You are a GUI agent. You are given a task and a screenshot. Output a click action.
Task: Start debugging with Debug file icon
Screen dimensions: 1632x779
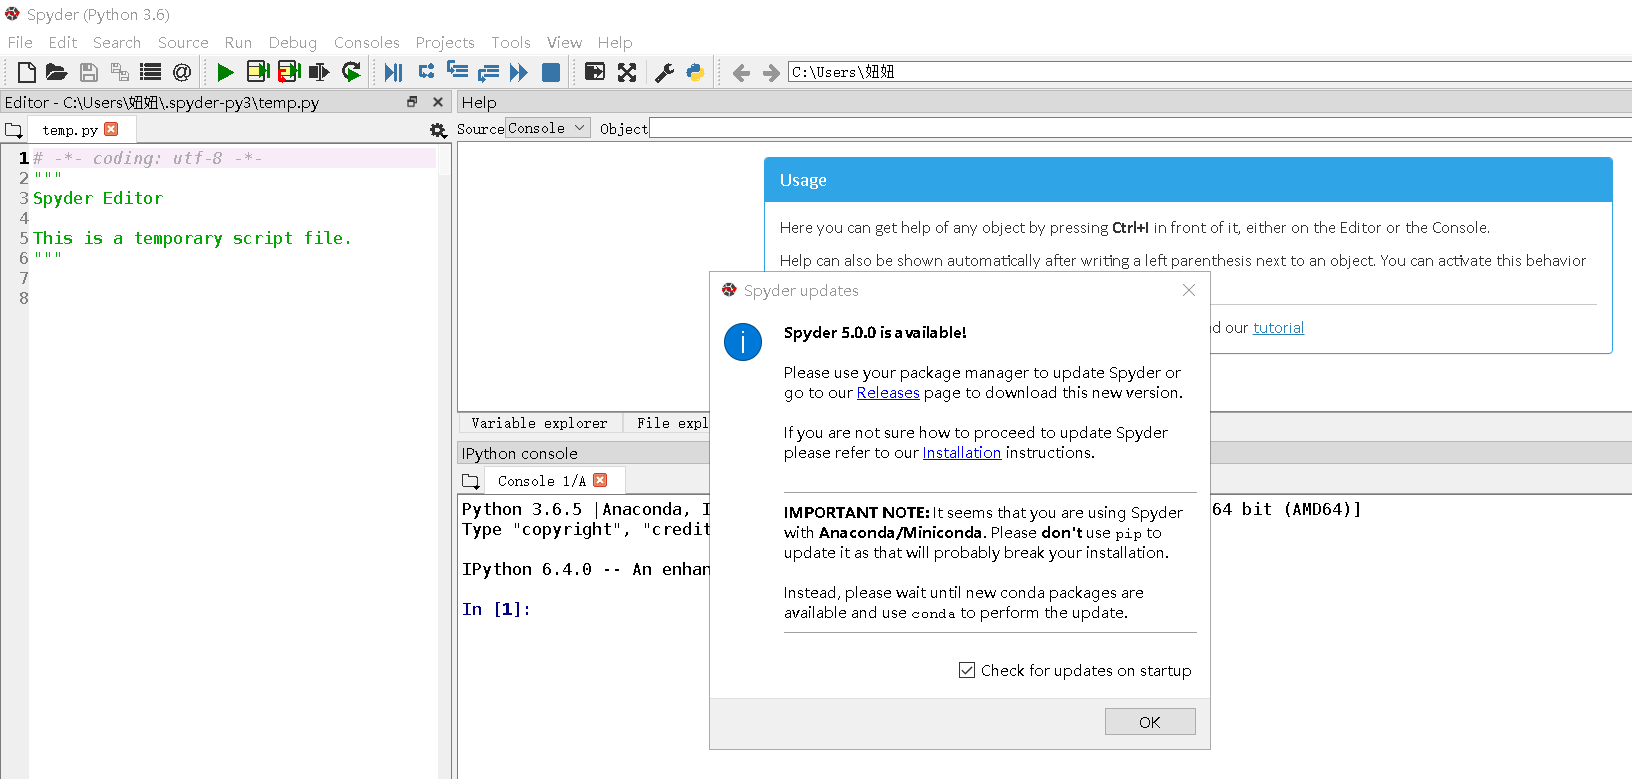coord(394,72)
